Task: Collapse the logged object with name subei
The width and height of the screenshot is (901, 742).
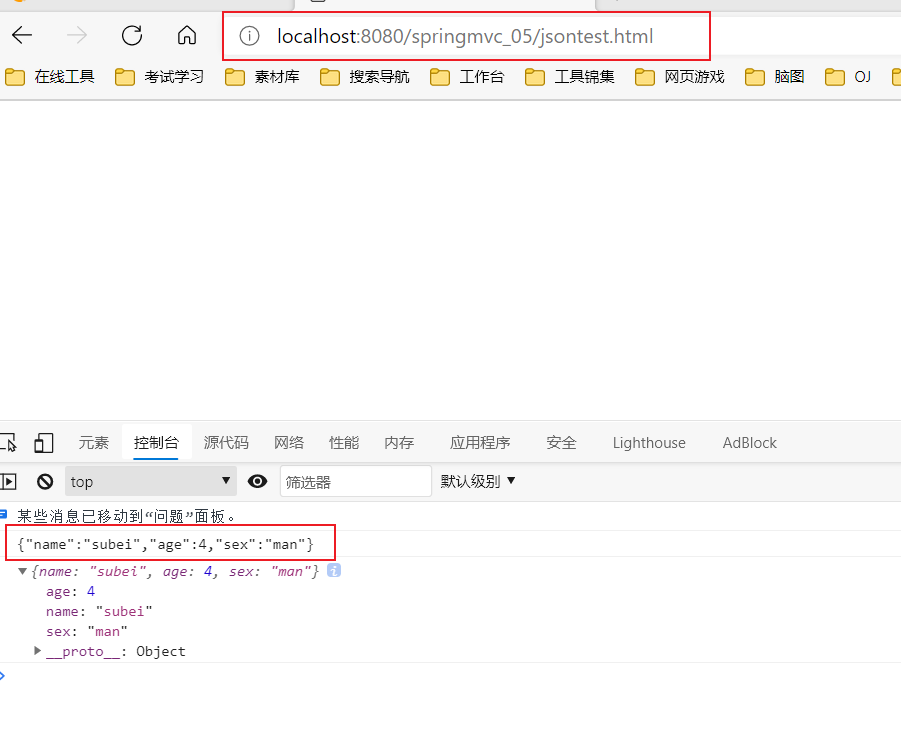Action: [23, 571]
